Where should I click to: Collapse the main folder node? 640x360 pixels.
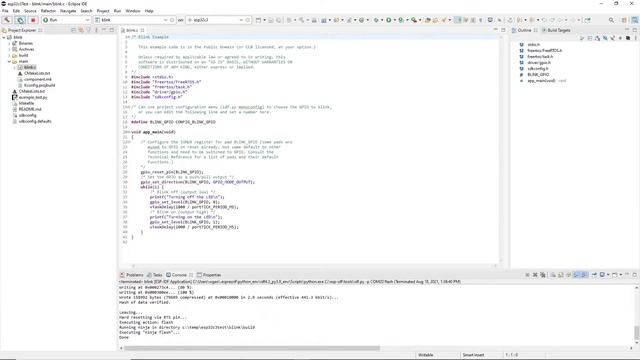coord(9,61)
